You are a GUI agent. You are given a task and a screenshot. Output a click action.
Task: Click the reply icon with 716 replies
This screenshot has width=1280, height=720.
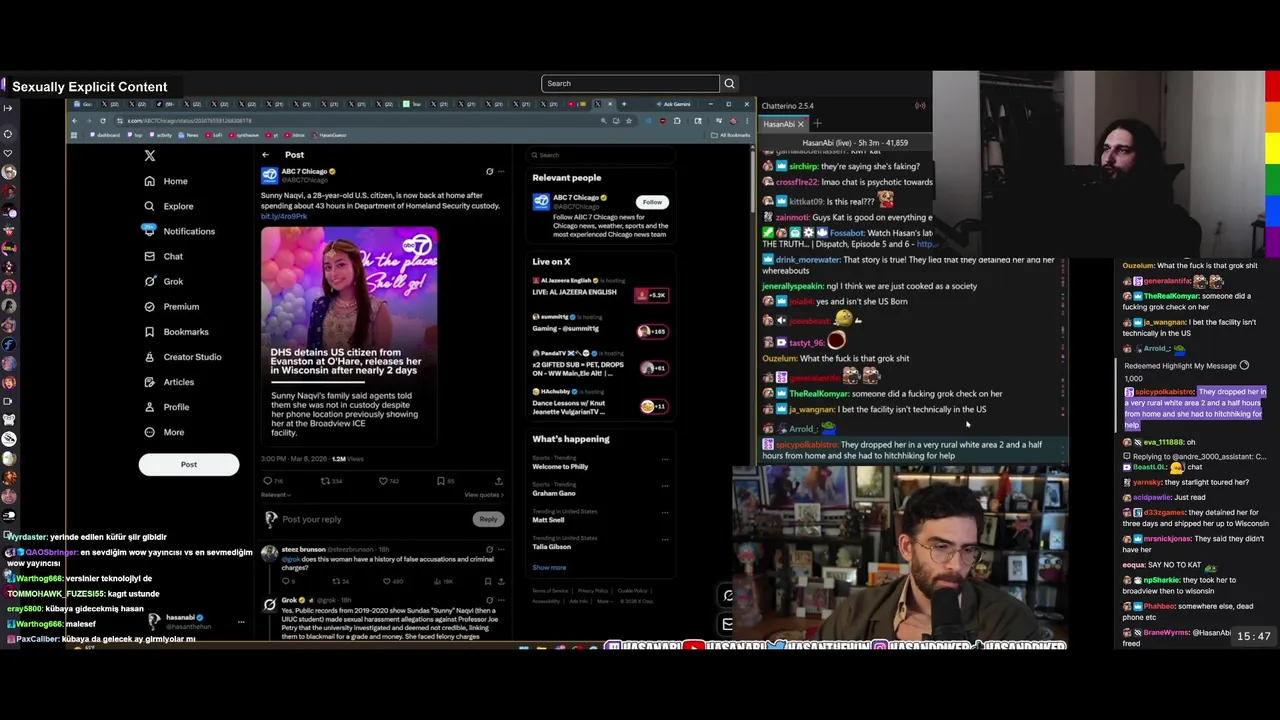coord(267,481)
